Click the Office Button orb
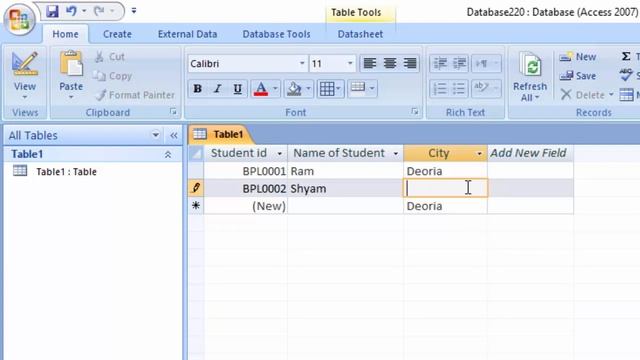The image size is (640, 360). pyautogui.click(x=19, y=19)
